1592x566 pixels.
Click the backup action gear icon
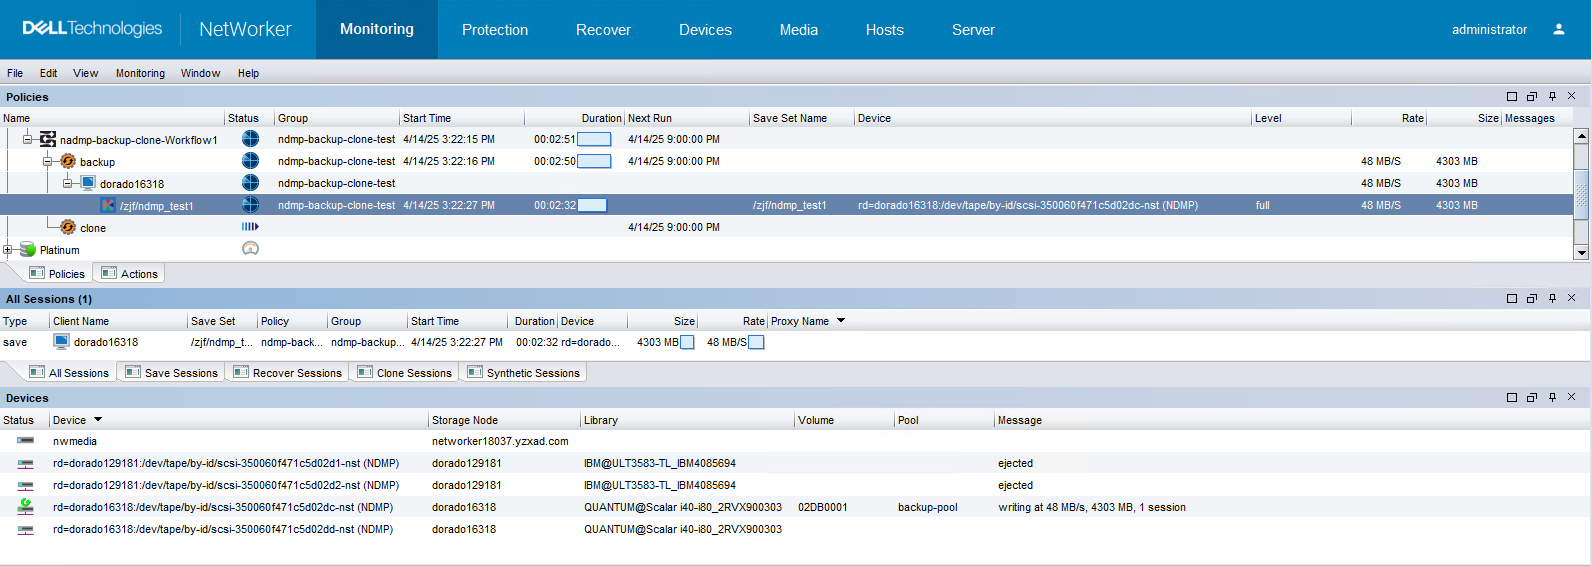(68, 161)
